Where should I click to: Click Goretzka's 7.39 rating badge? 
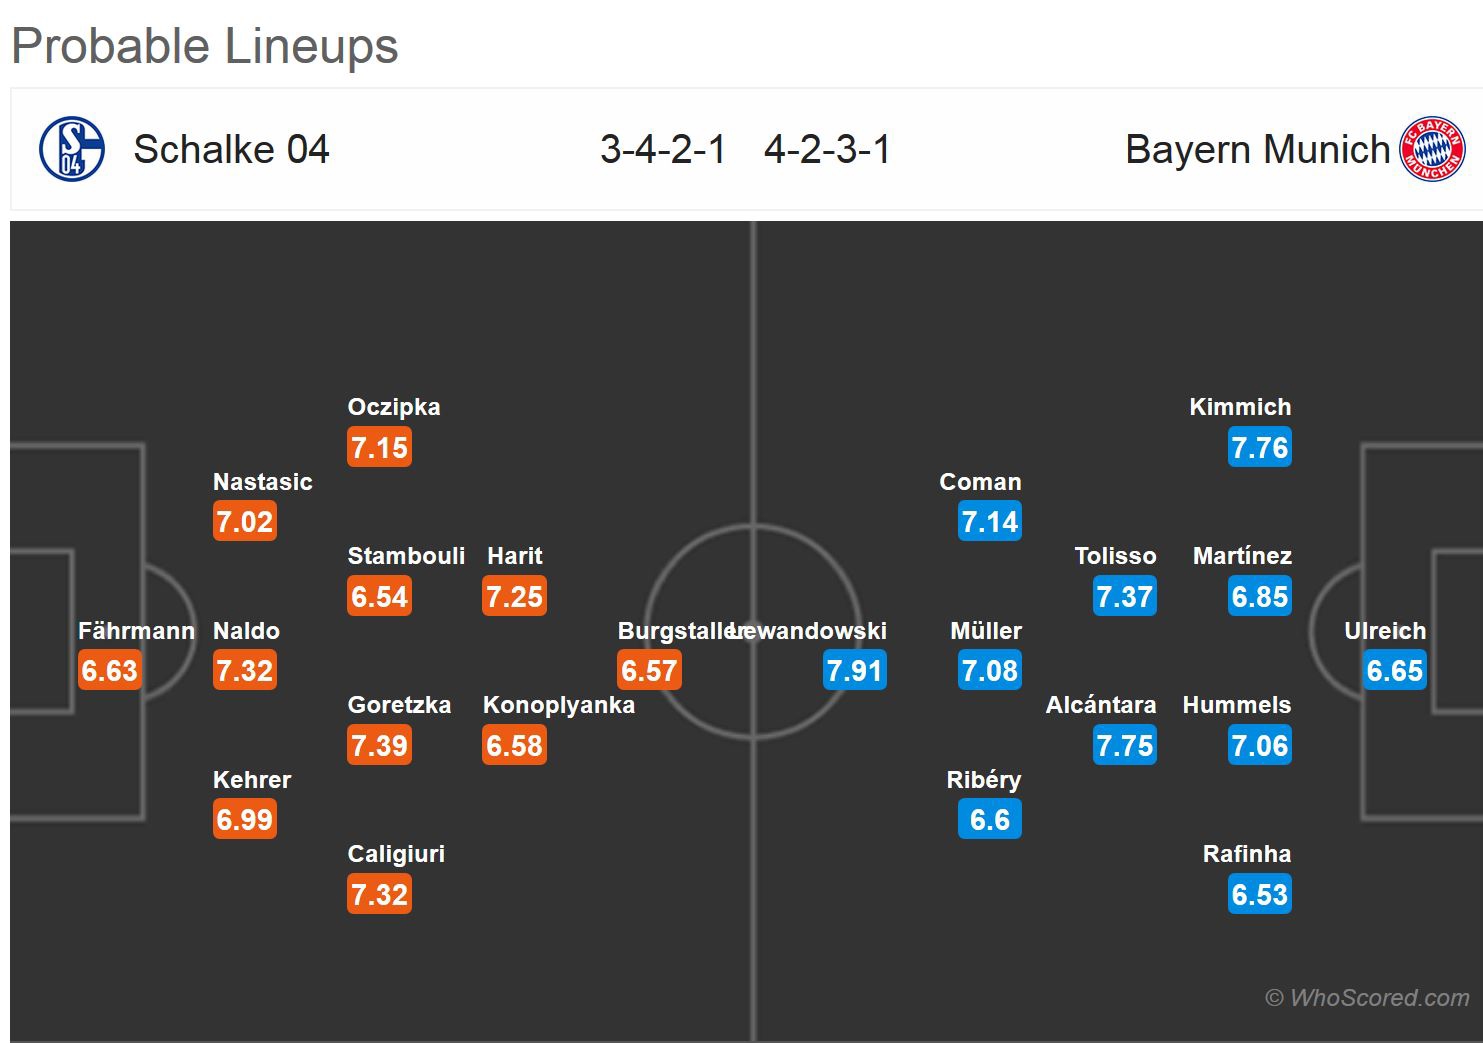(380, 745)
